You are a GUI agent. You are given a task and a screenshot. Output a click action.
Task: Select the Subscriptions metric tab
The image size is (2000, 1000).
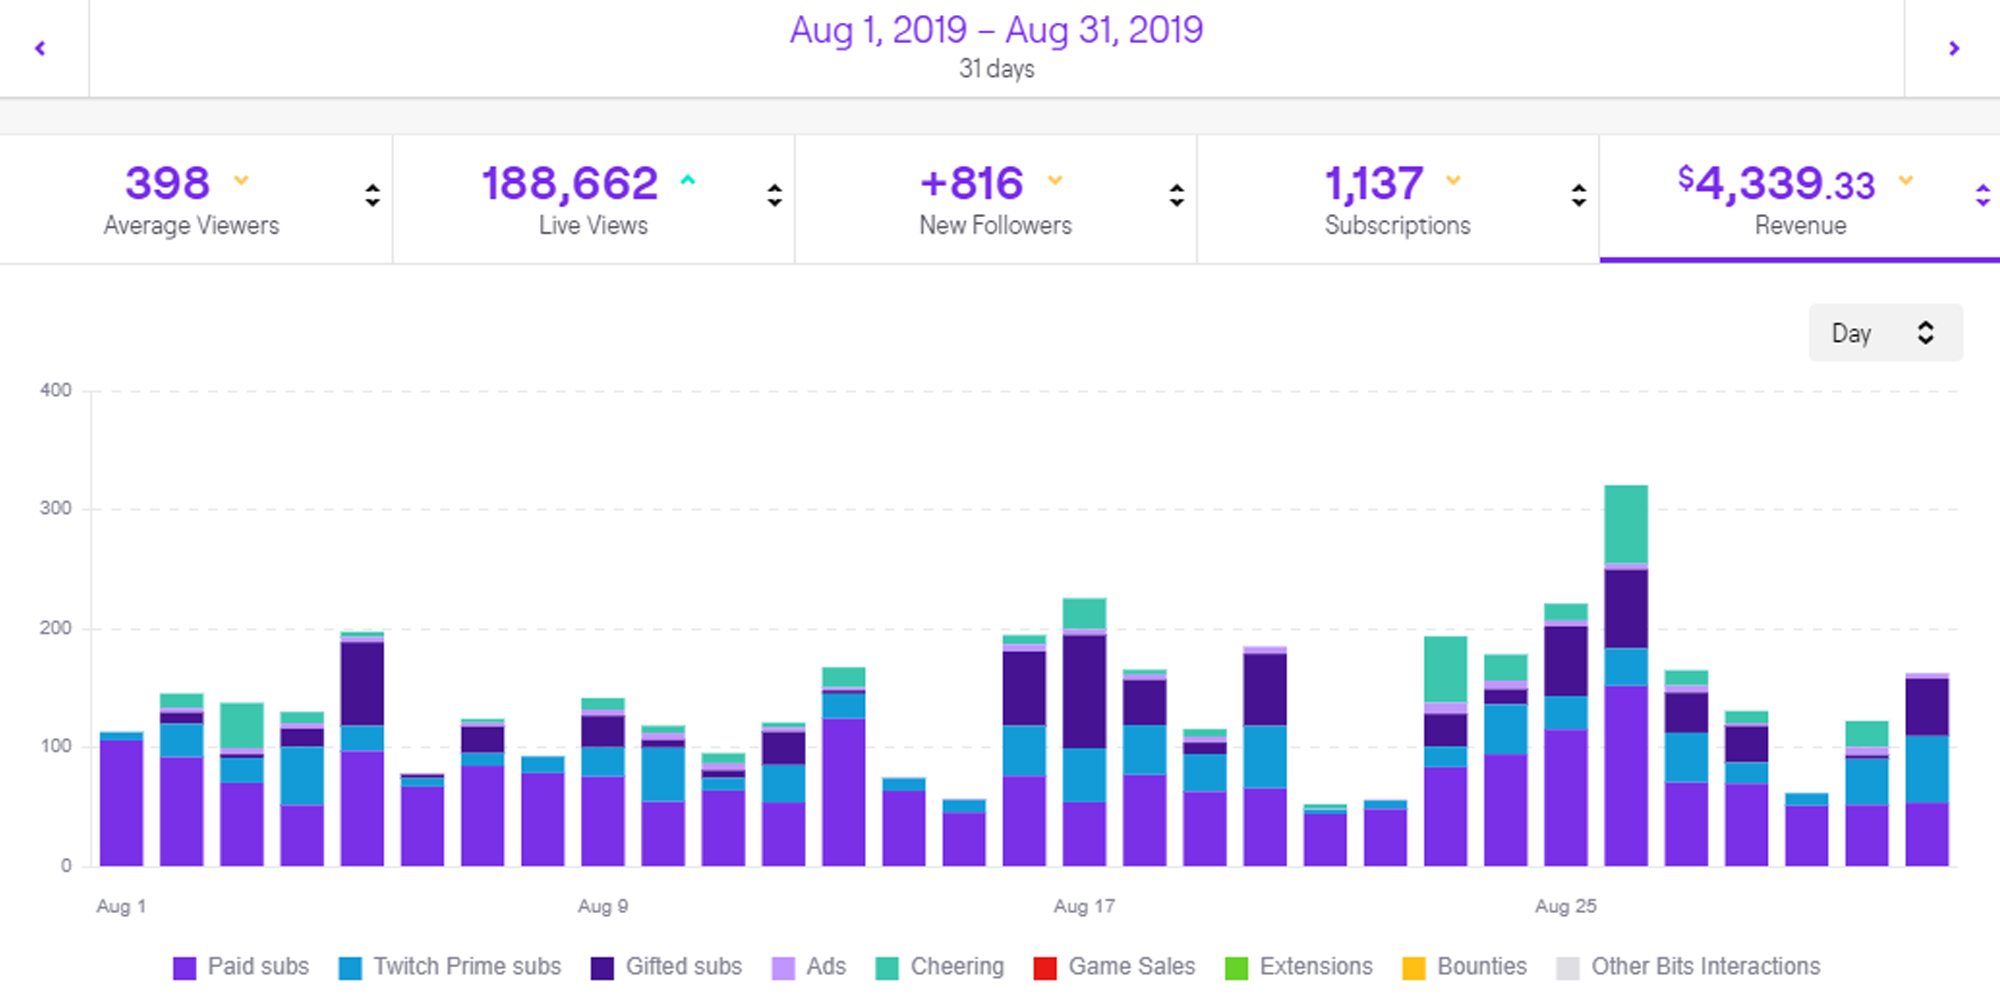click(1398, 199)
